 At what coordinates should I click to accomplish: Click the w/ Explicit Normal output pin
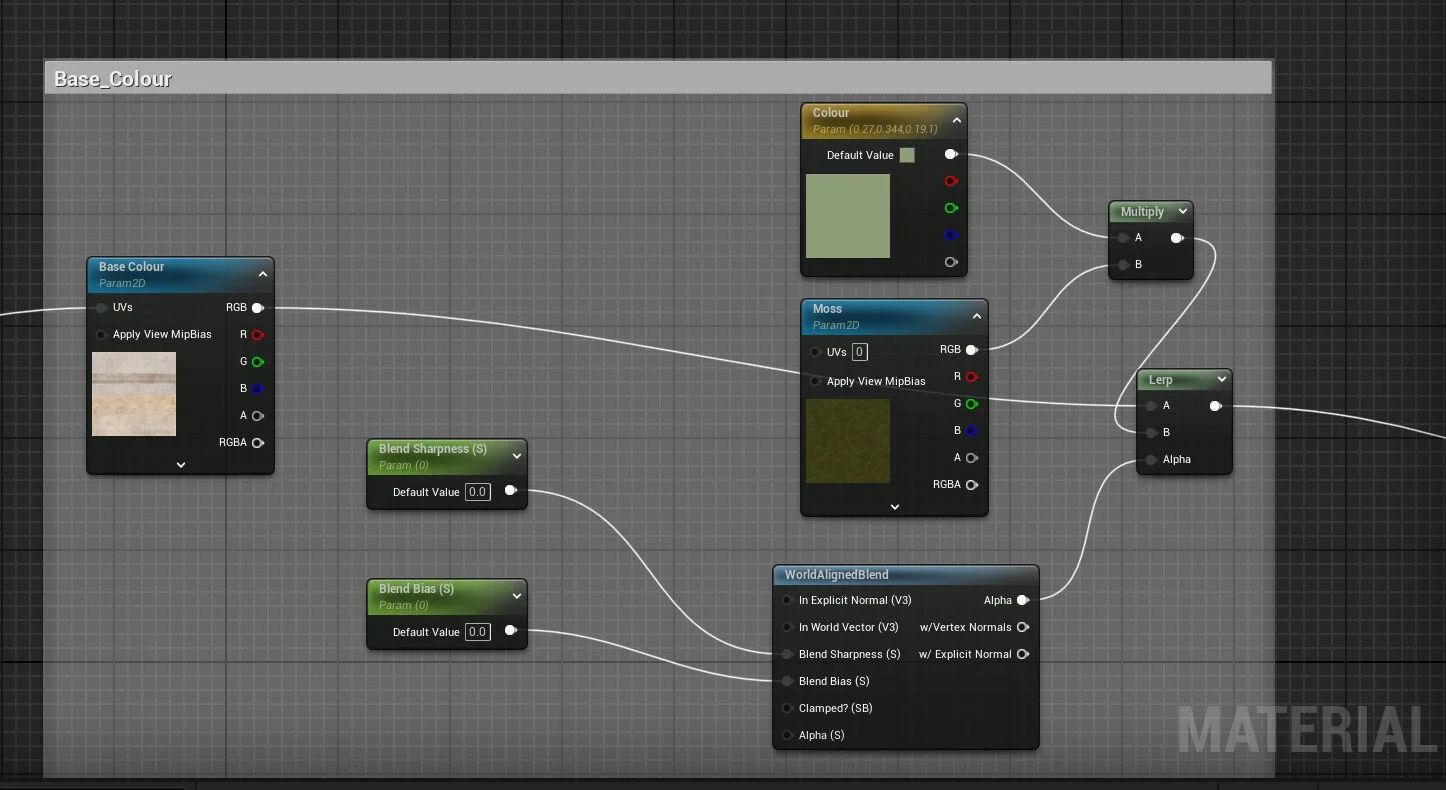[x=1022, y=655]
